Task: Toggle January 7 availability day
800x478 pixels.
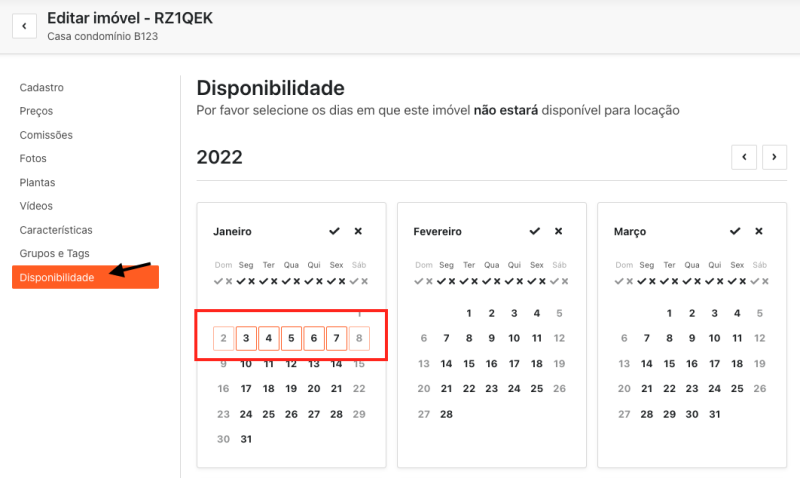Action: pos(336,339)
